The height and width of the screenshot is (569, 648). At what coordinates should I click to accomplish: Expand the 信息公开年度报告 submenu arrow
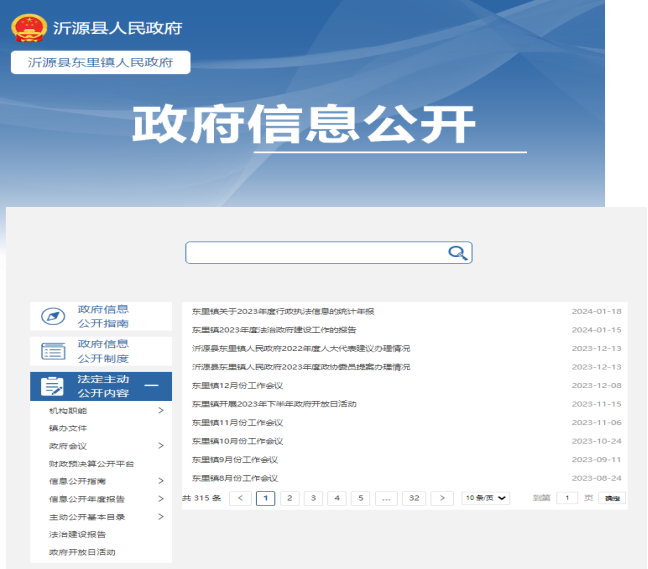tap(160, 499)
